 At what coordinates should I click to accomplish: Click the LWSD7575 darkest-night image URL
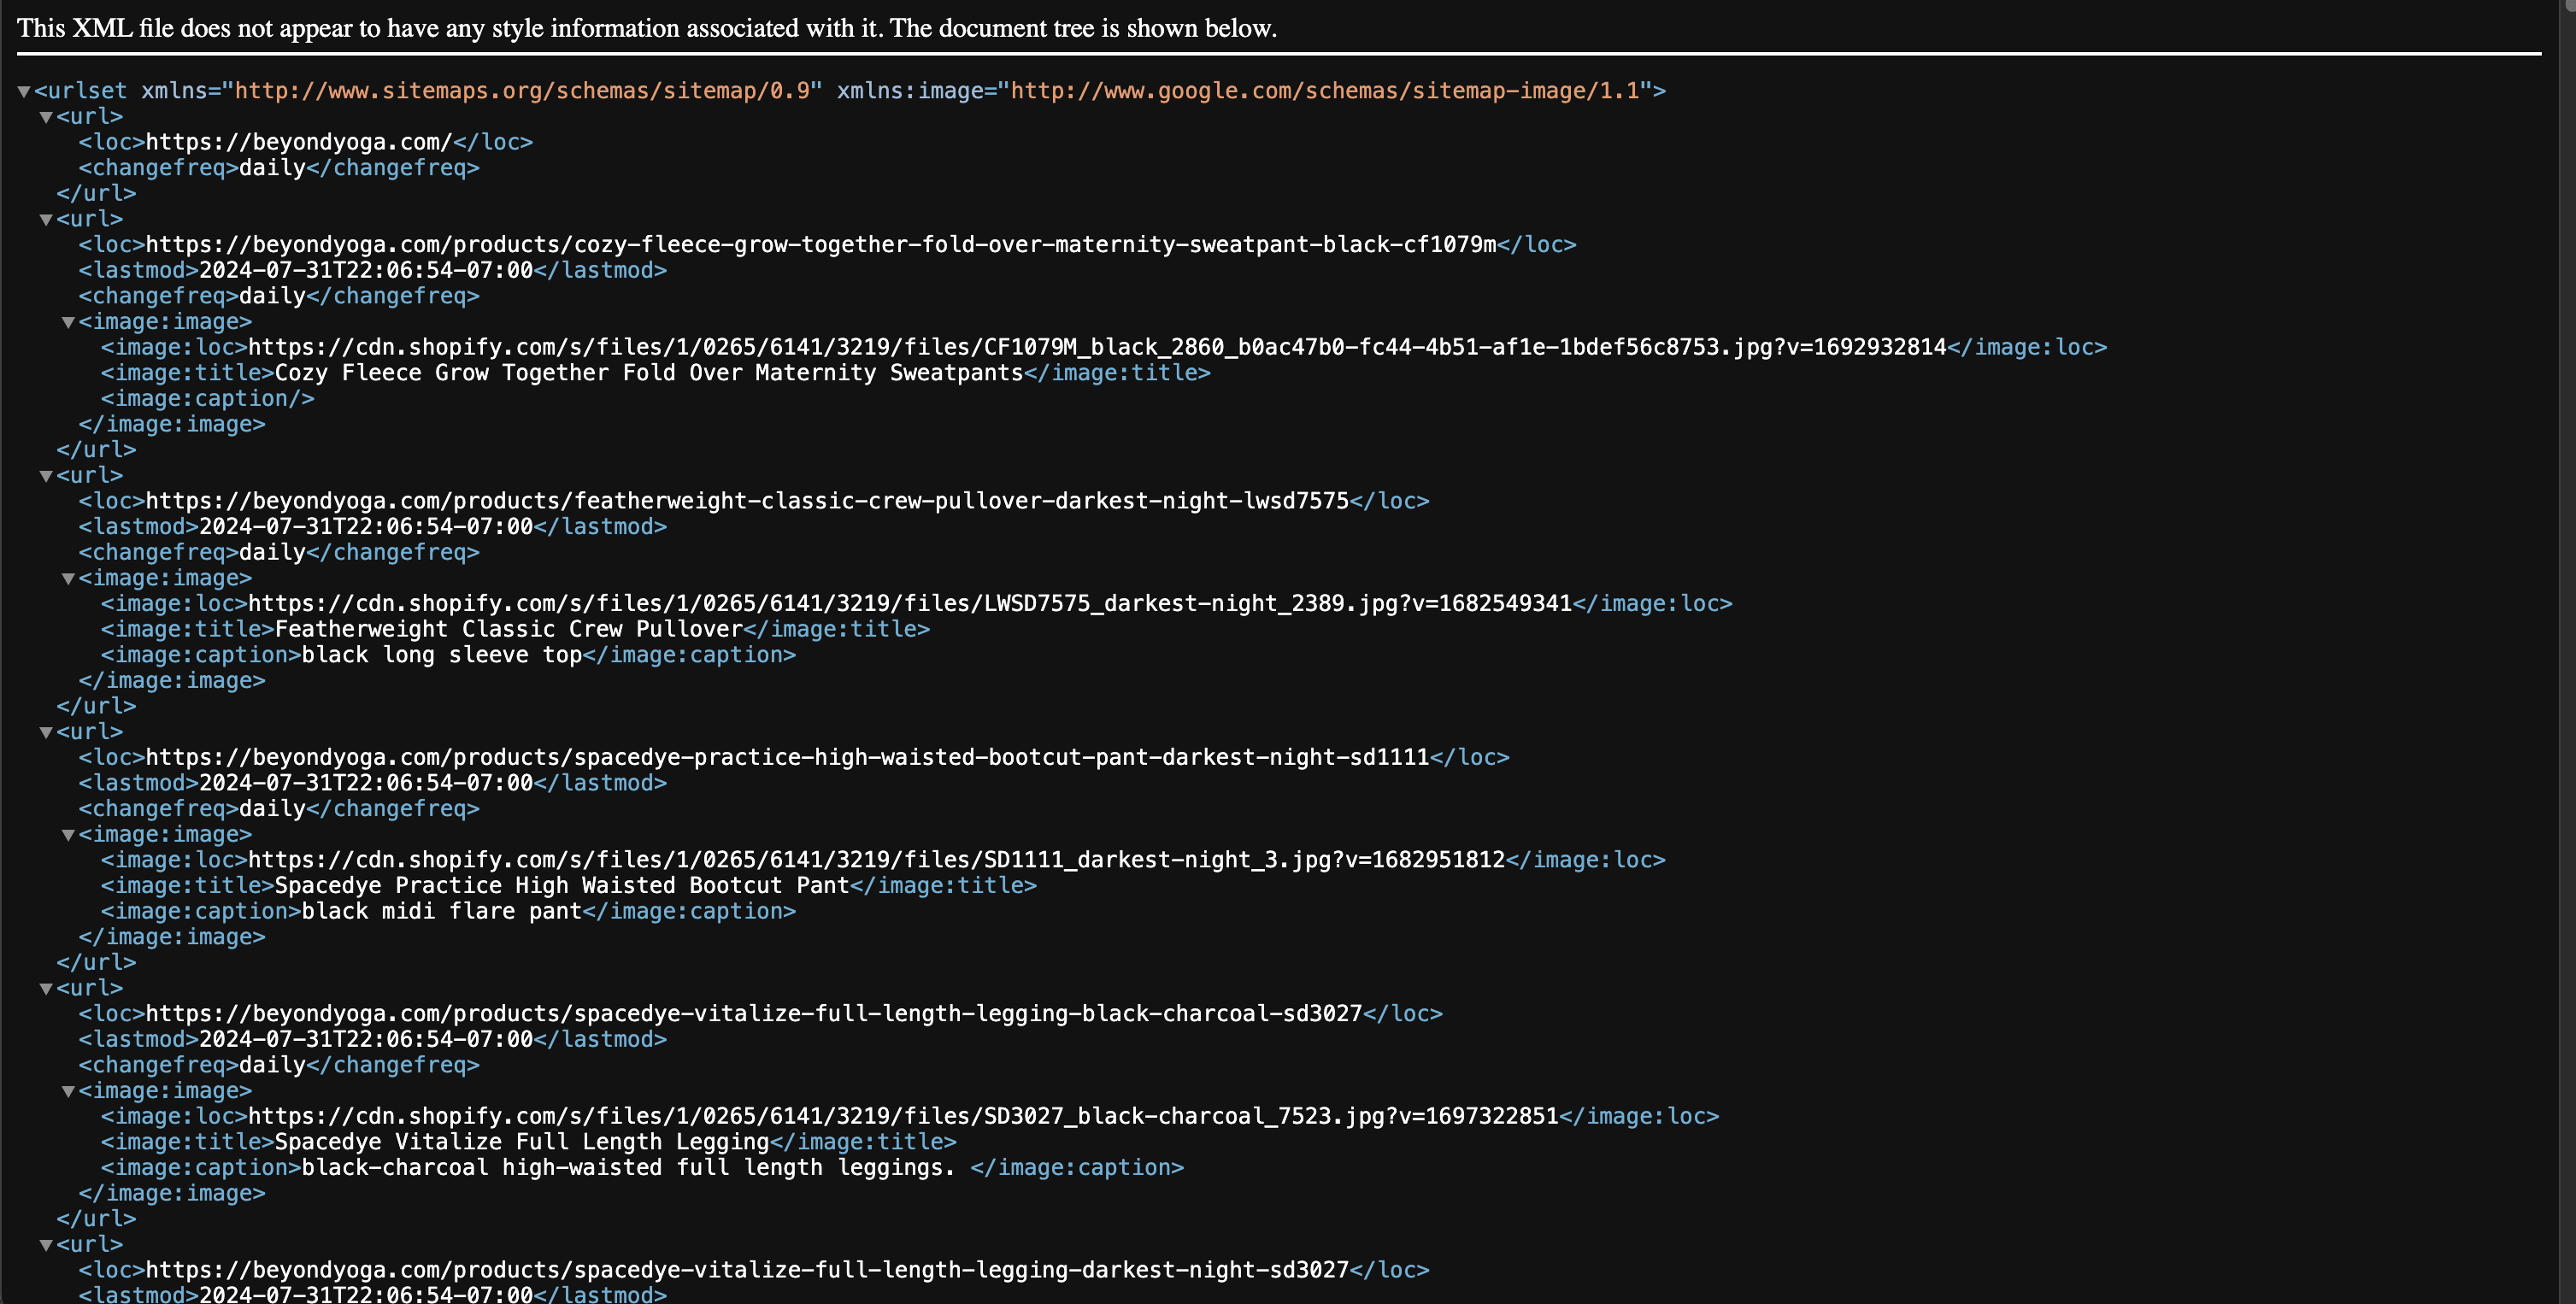point(909,604)
